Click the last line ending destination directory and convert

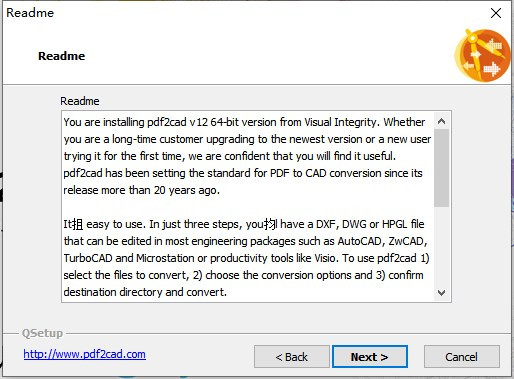pos(145,292)
